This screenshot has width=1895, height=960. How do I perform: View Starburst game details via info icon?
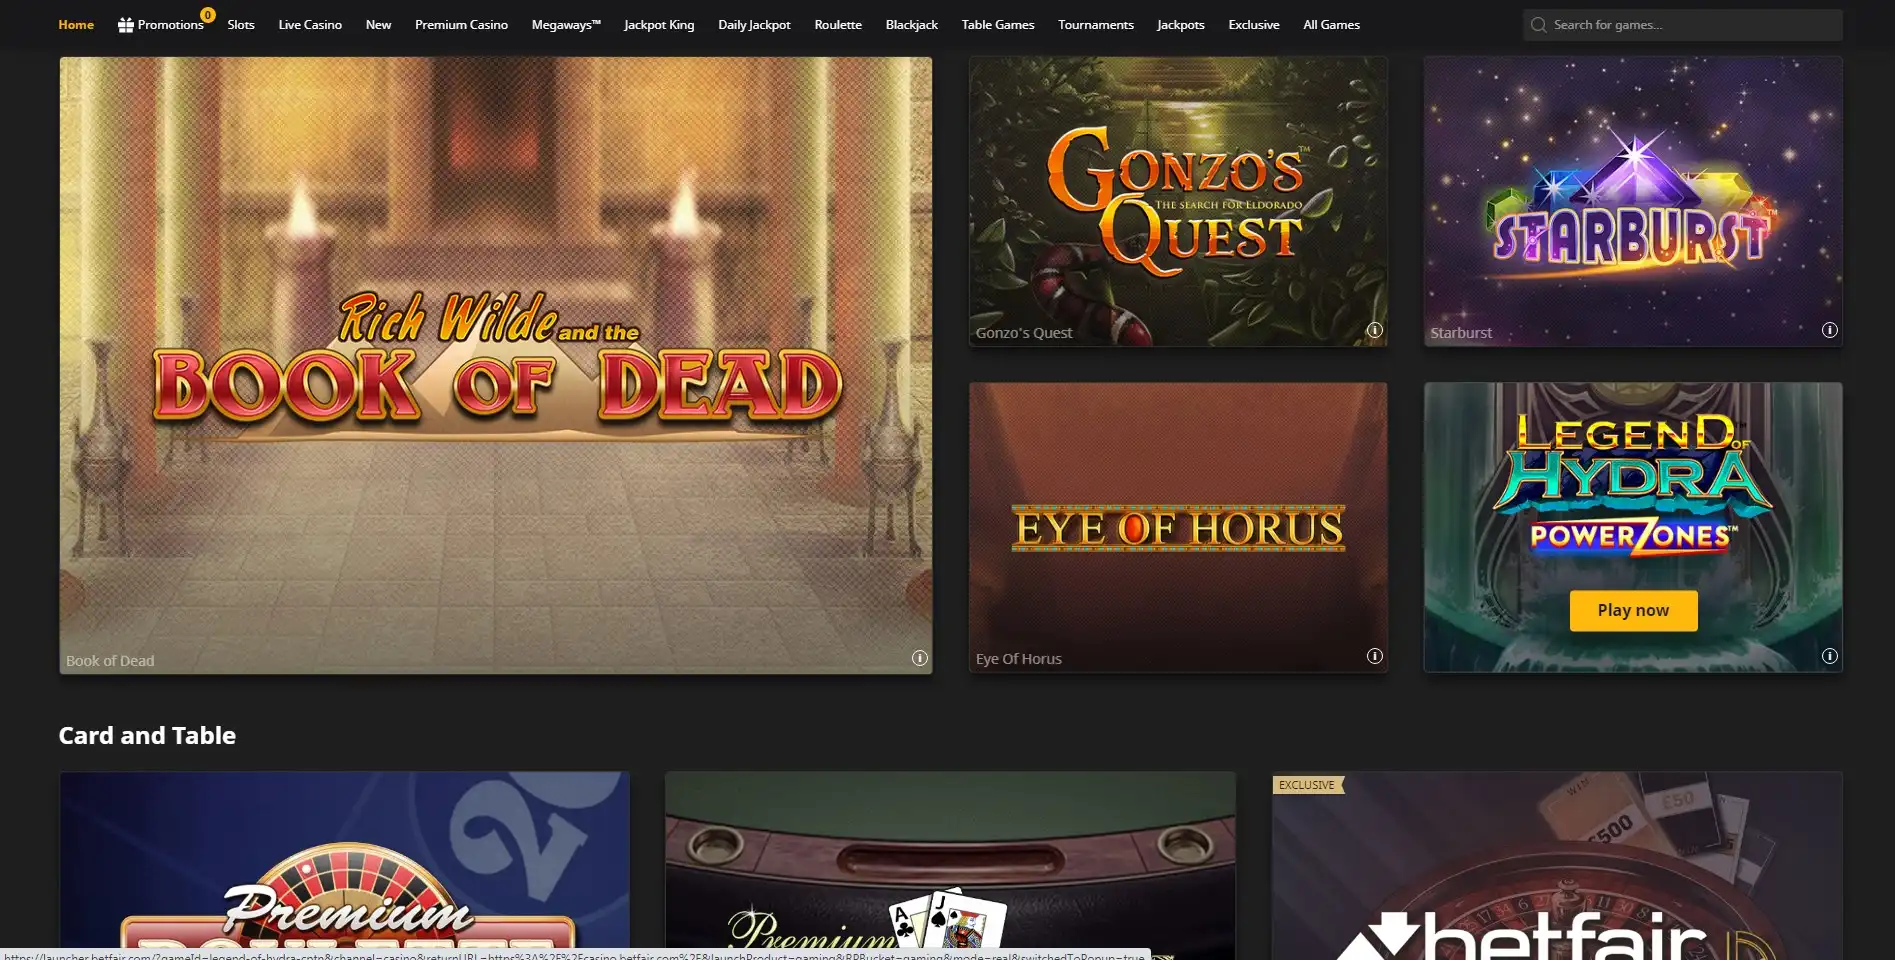point(1829,328)
